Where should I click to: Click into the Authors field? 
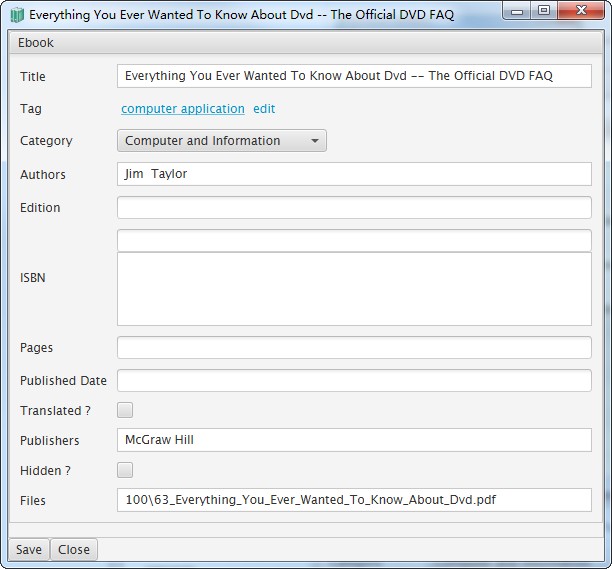(354, 174)
